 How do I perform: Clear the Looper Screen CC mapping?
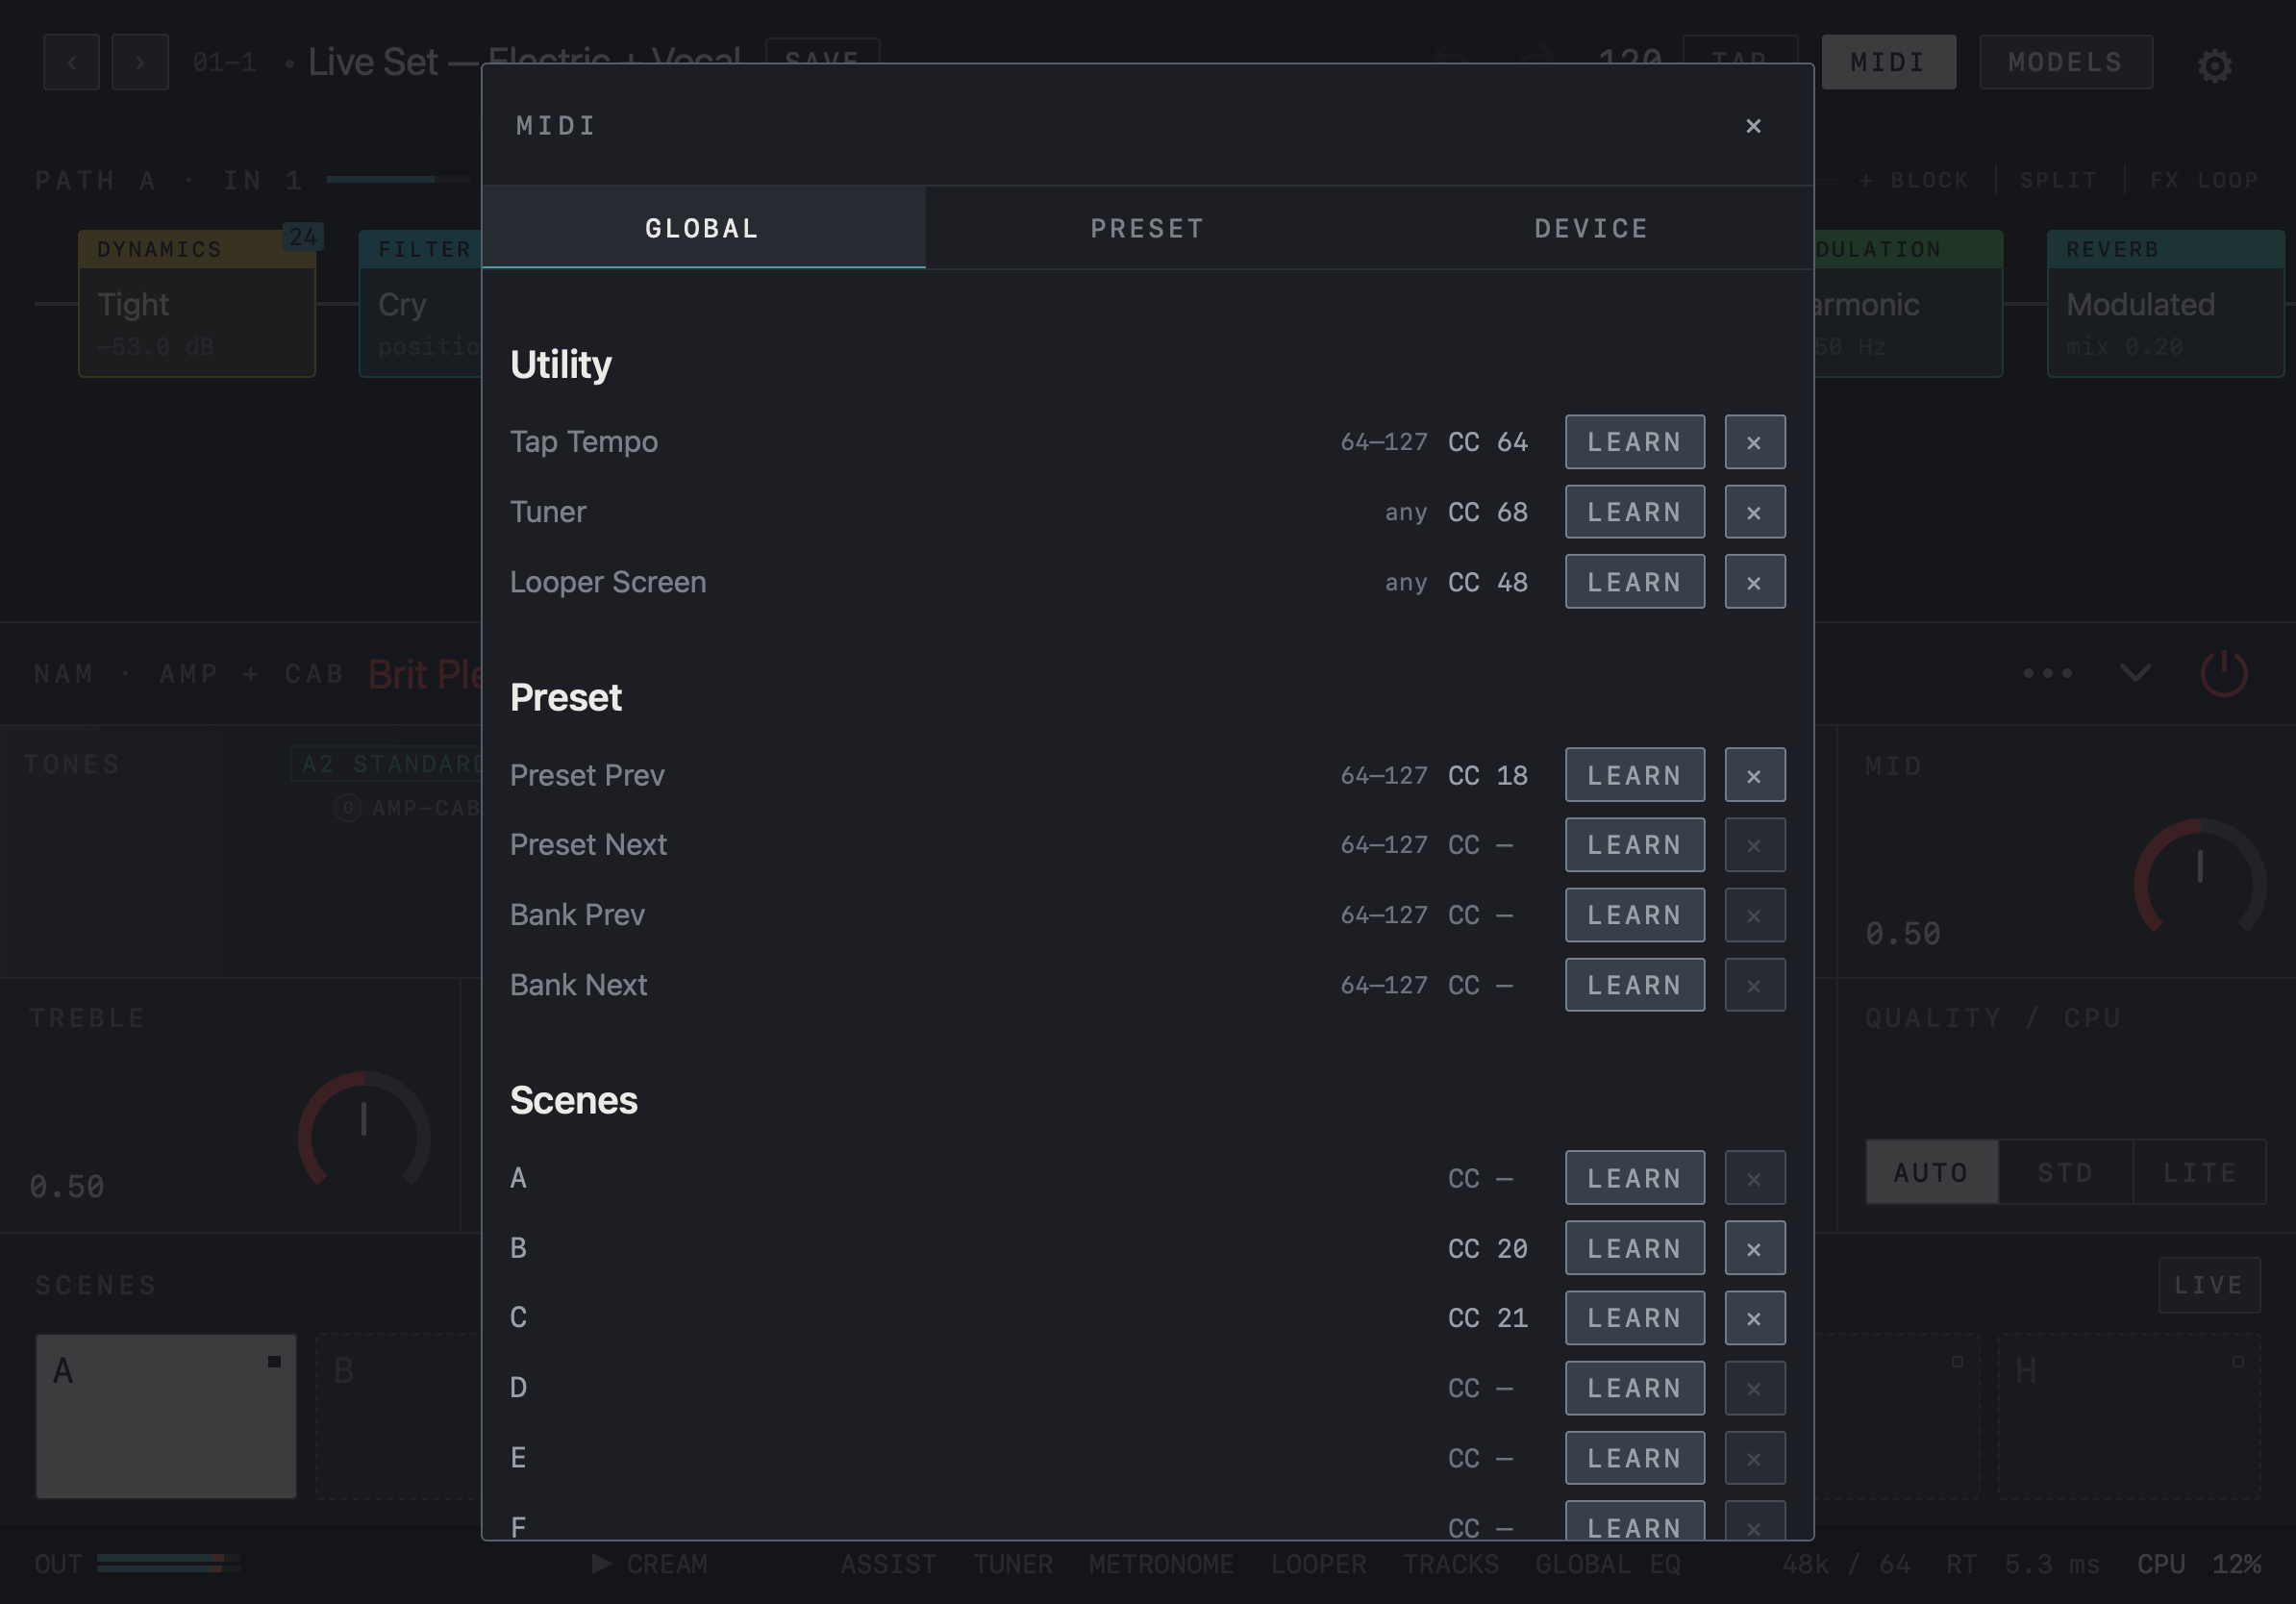(1755, 582)
